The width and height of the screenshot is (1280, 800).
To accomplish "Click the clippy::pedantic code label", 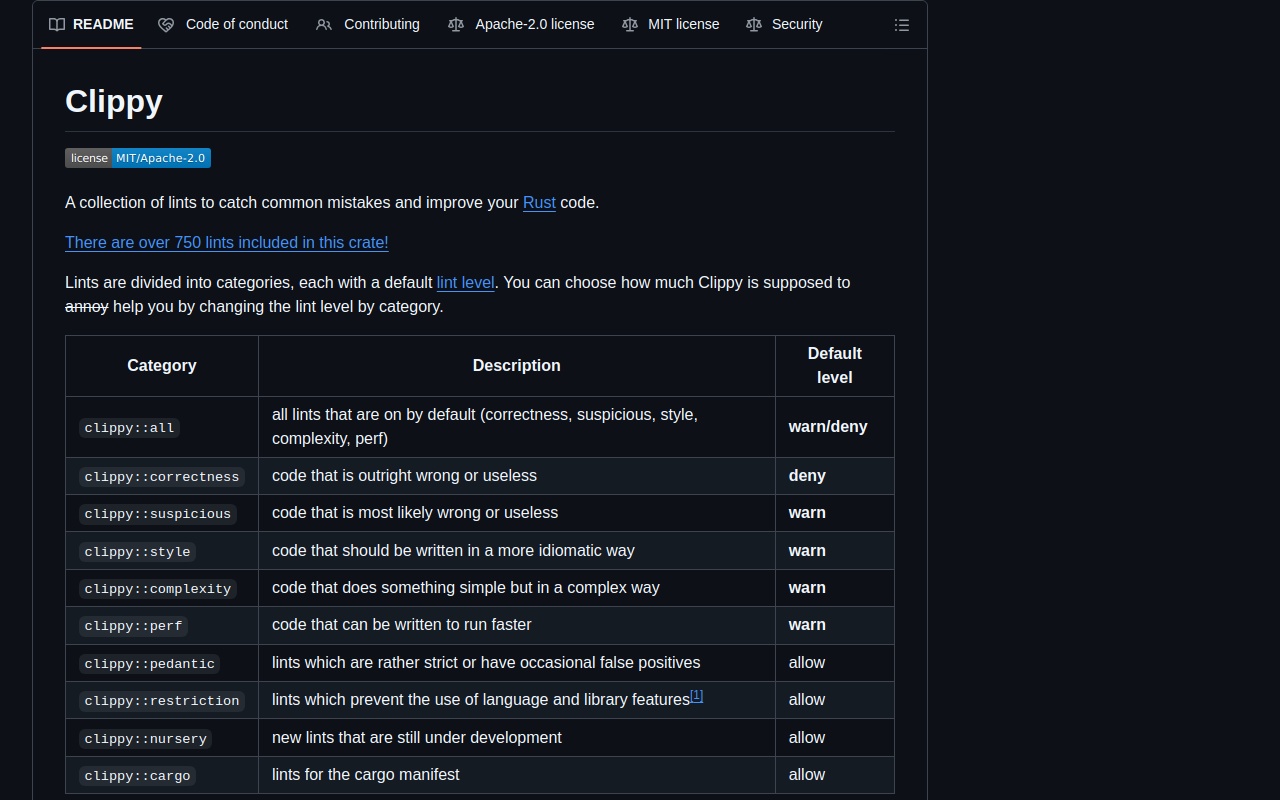I will point(149,664).
